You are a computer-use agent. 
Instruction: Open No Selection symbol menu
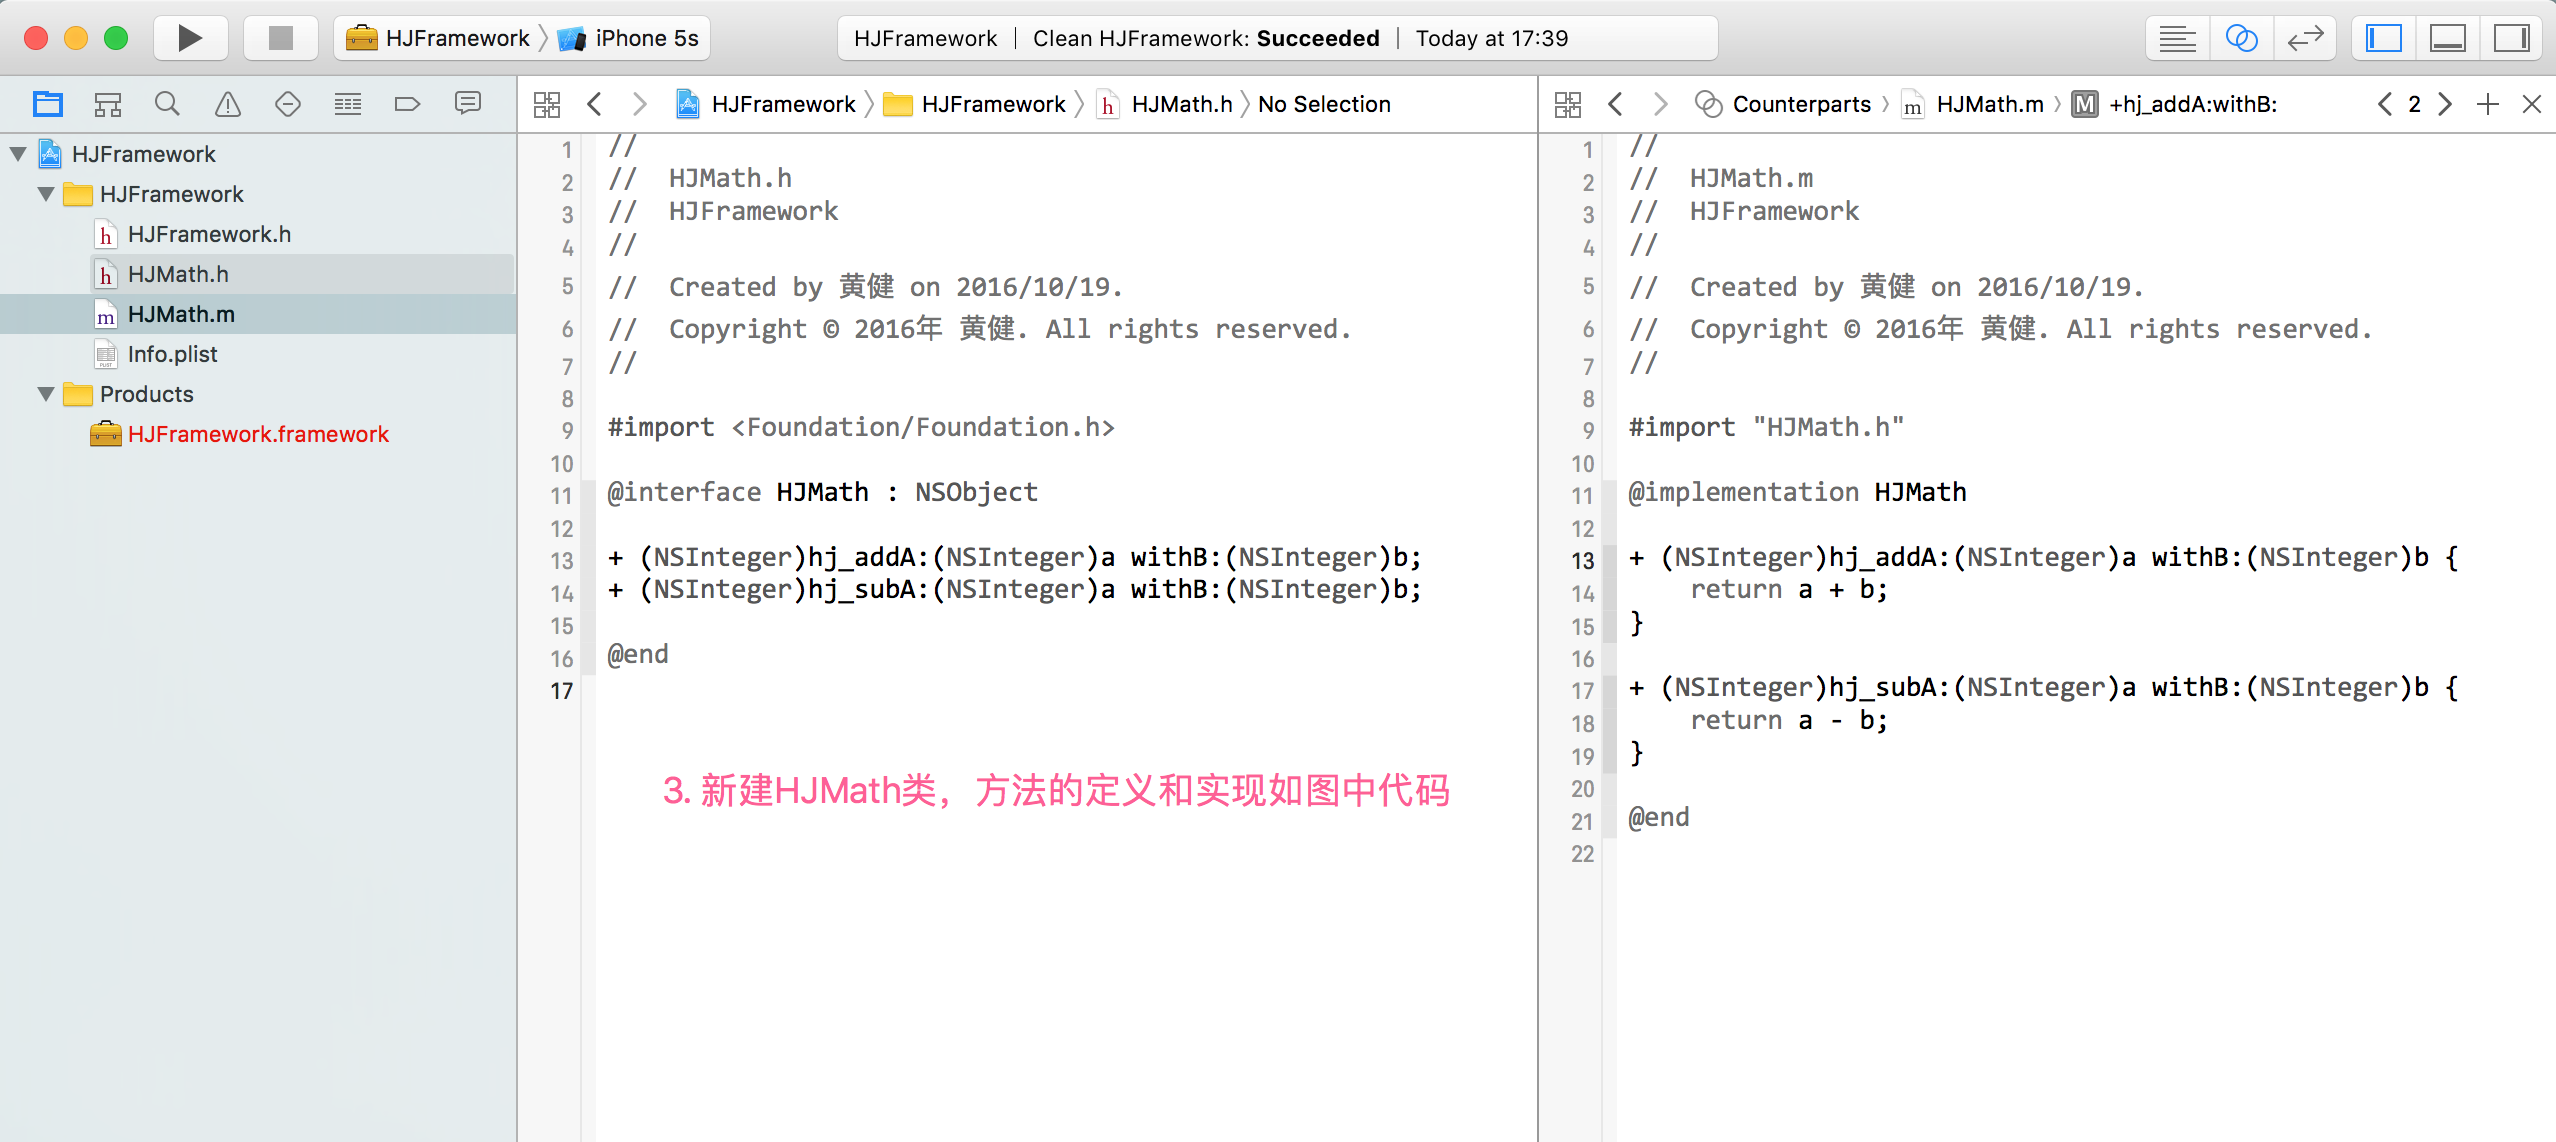[1324, 104]
